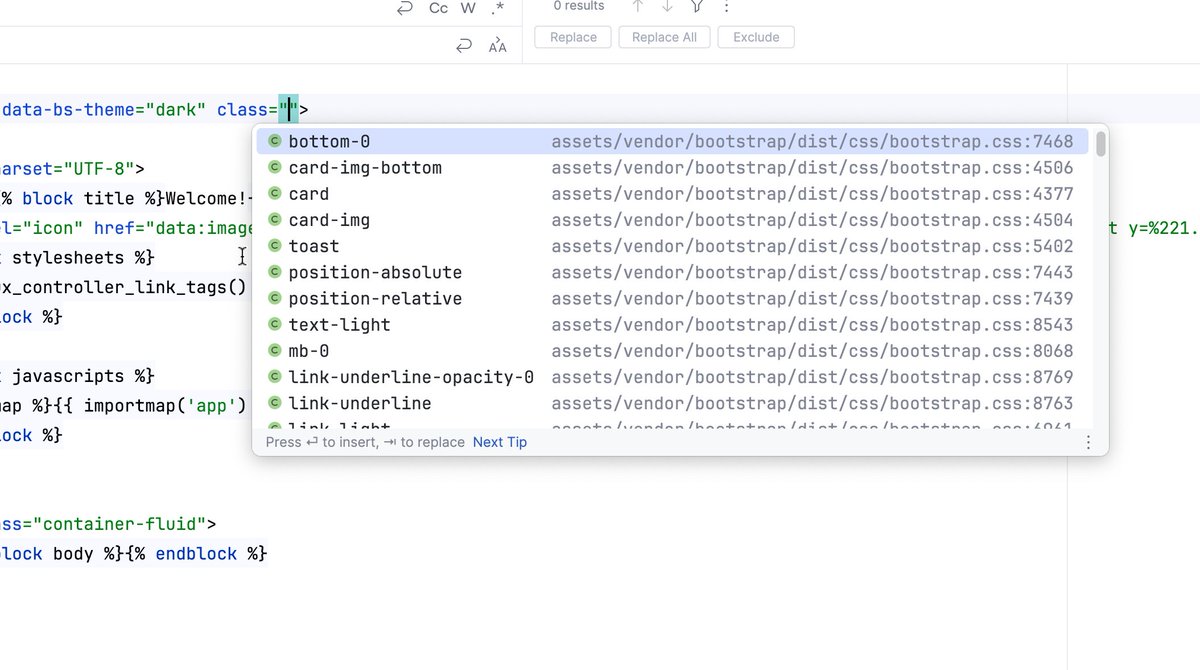The height and width of the screenshot is (670, 1200).
Task: Click new line icon in replace field
Action: pyautogui.click(x=464, y=46)
